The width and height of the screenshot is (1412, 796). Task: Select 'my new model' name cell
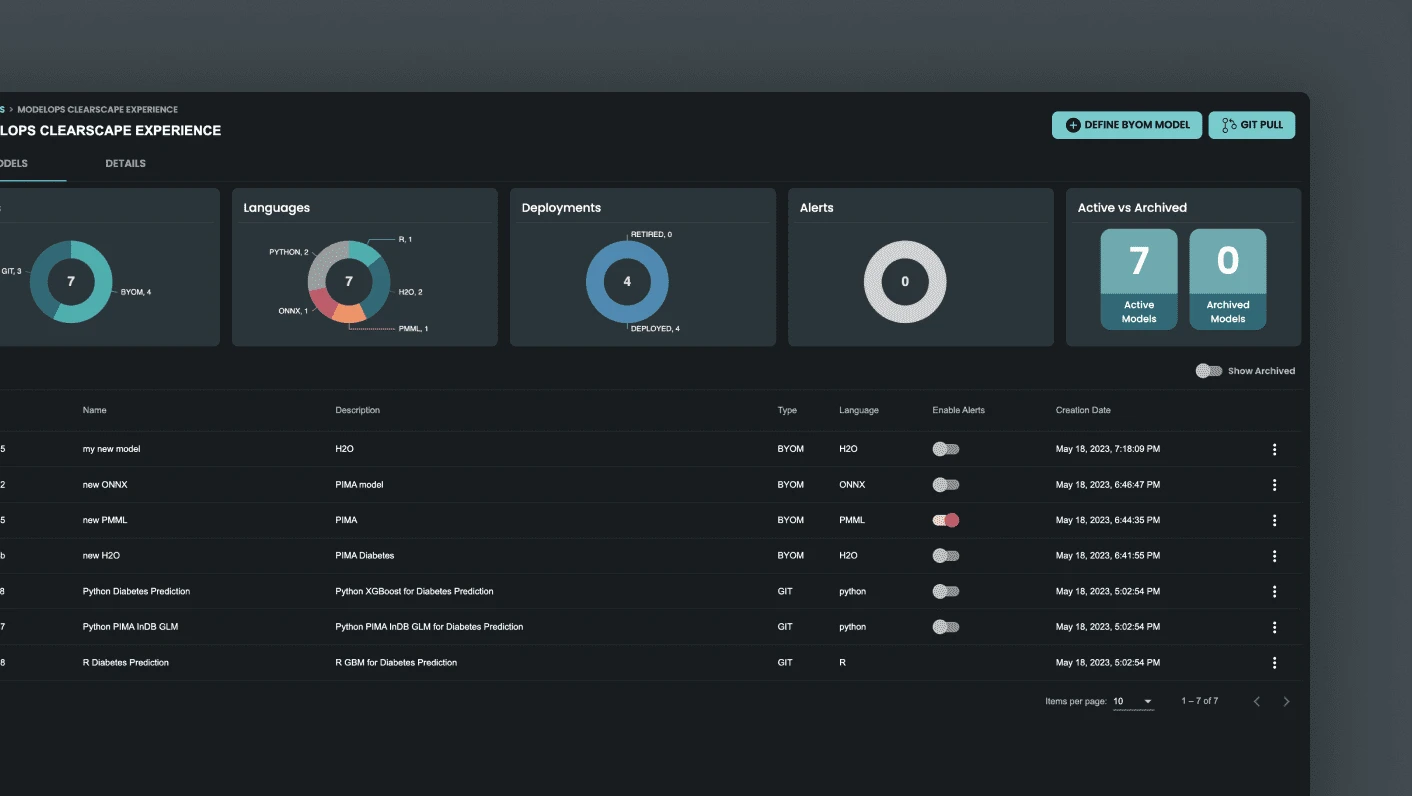point(111,449)
